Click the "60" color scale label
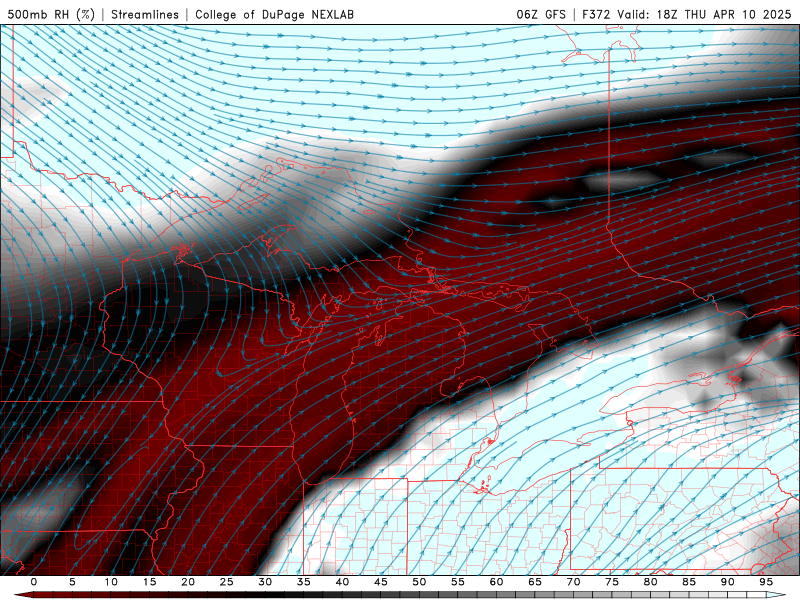This screenshot has height=600, width=800. (496, 582)
